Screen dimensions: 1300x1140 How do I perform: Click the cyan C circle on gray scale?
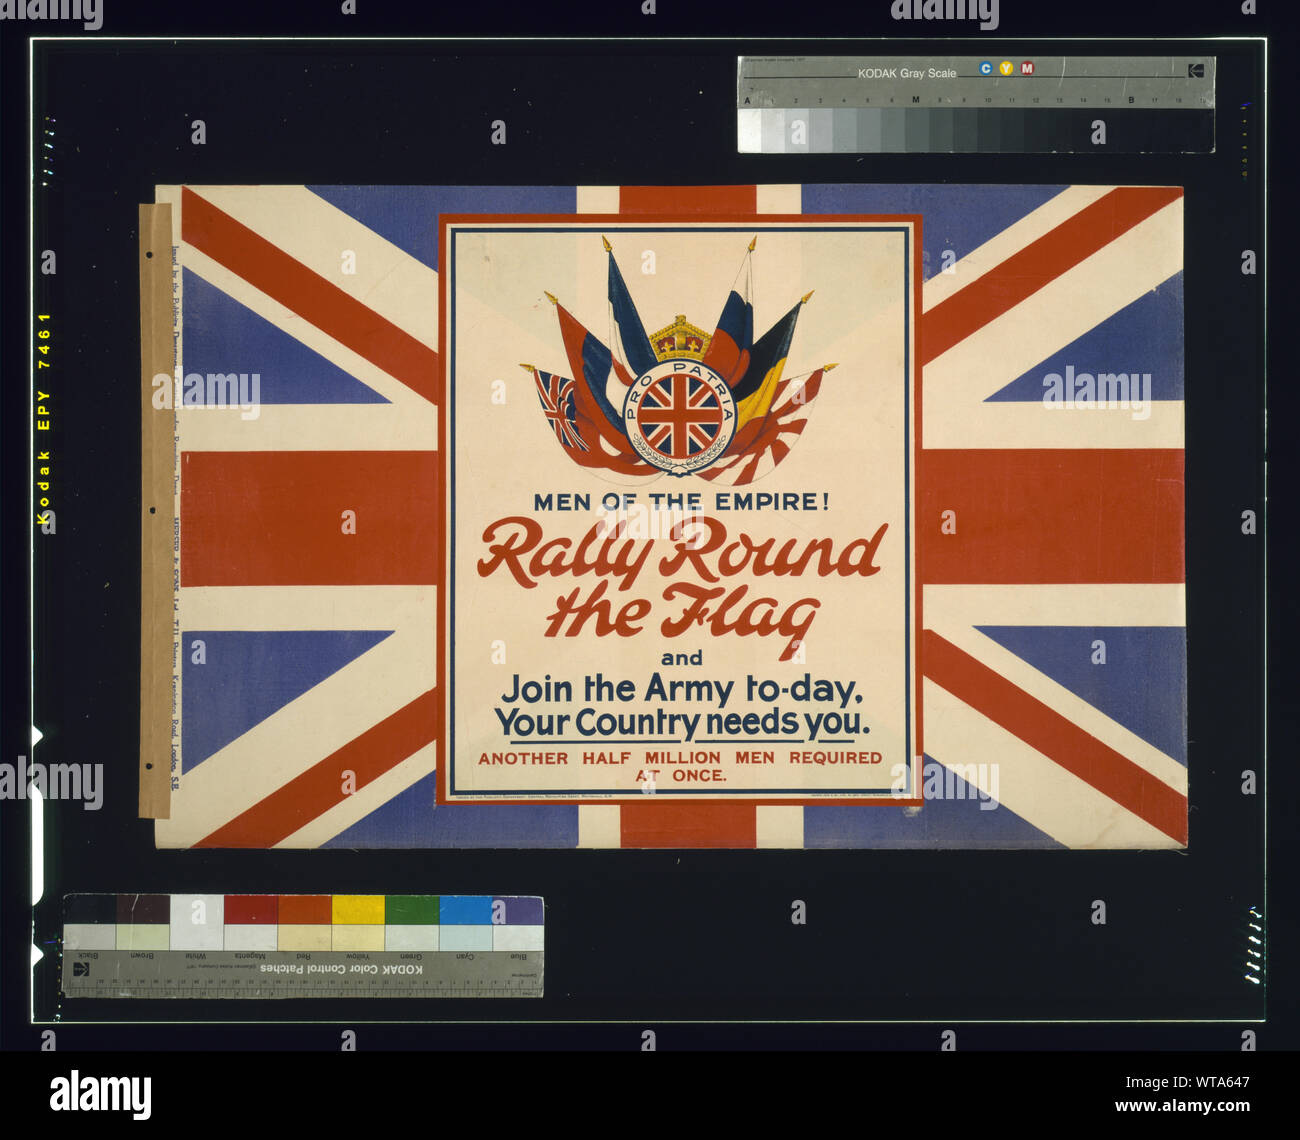click(x=986, y=68)
